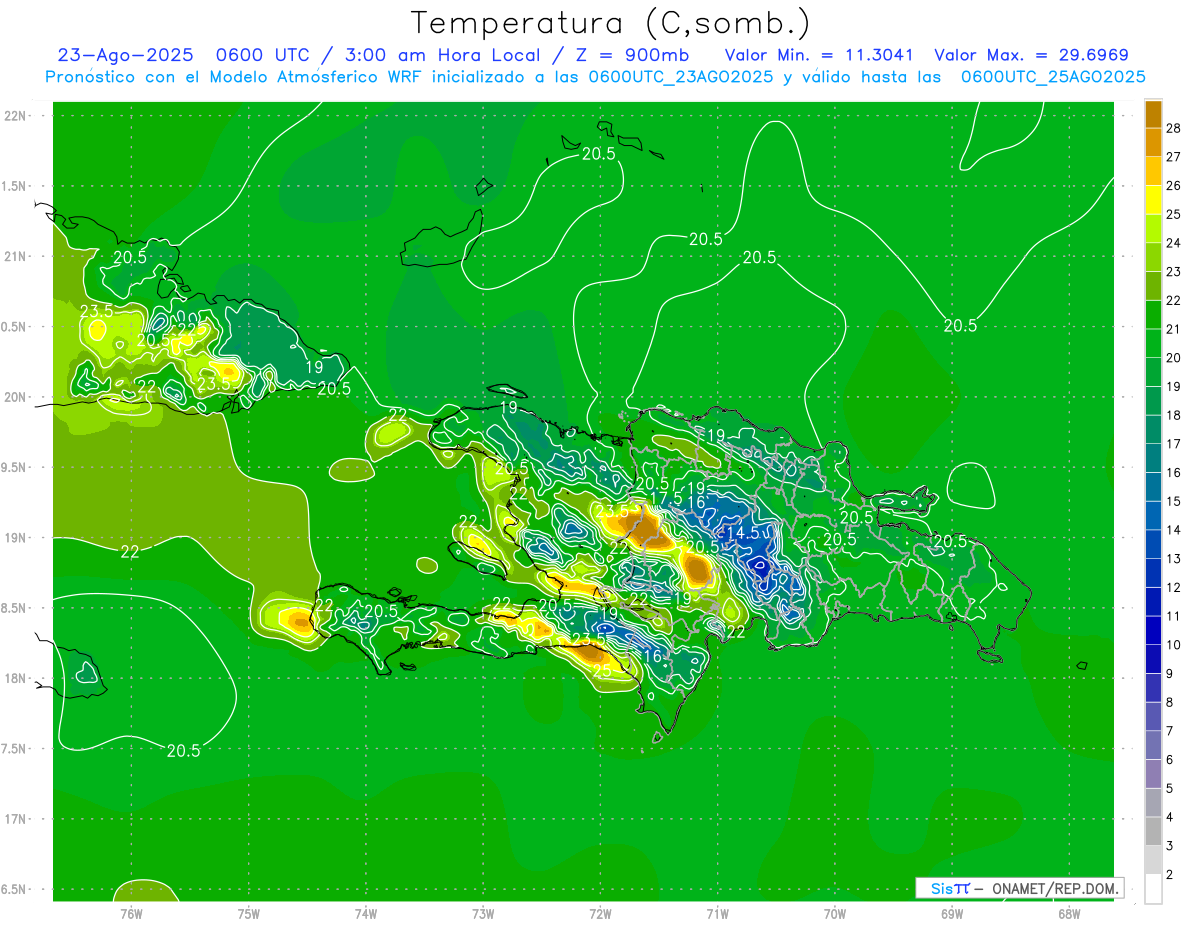Click the '20N' latitude axis label
The height and width of the screenshot is (927, 1200).
click(x=15, y=397)
